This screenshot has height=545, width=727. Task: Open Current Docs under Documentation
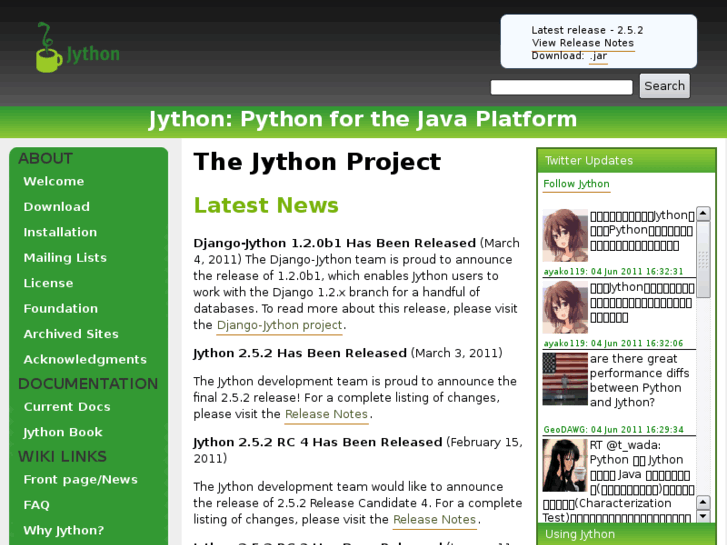click(67, 407)
